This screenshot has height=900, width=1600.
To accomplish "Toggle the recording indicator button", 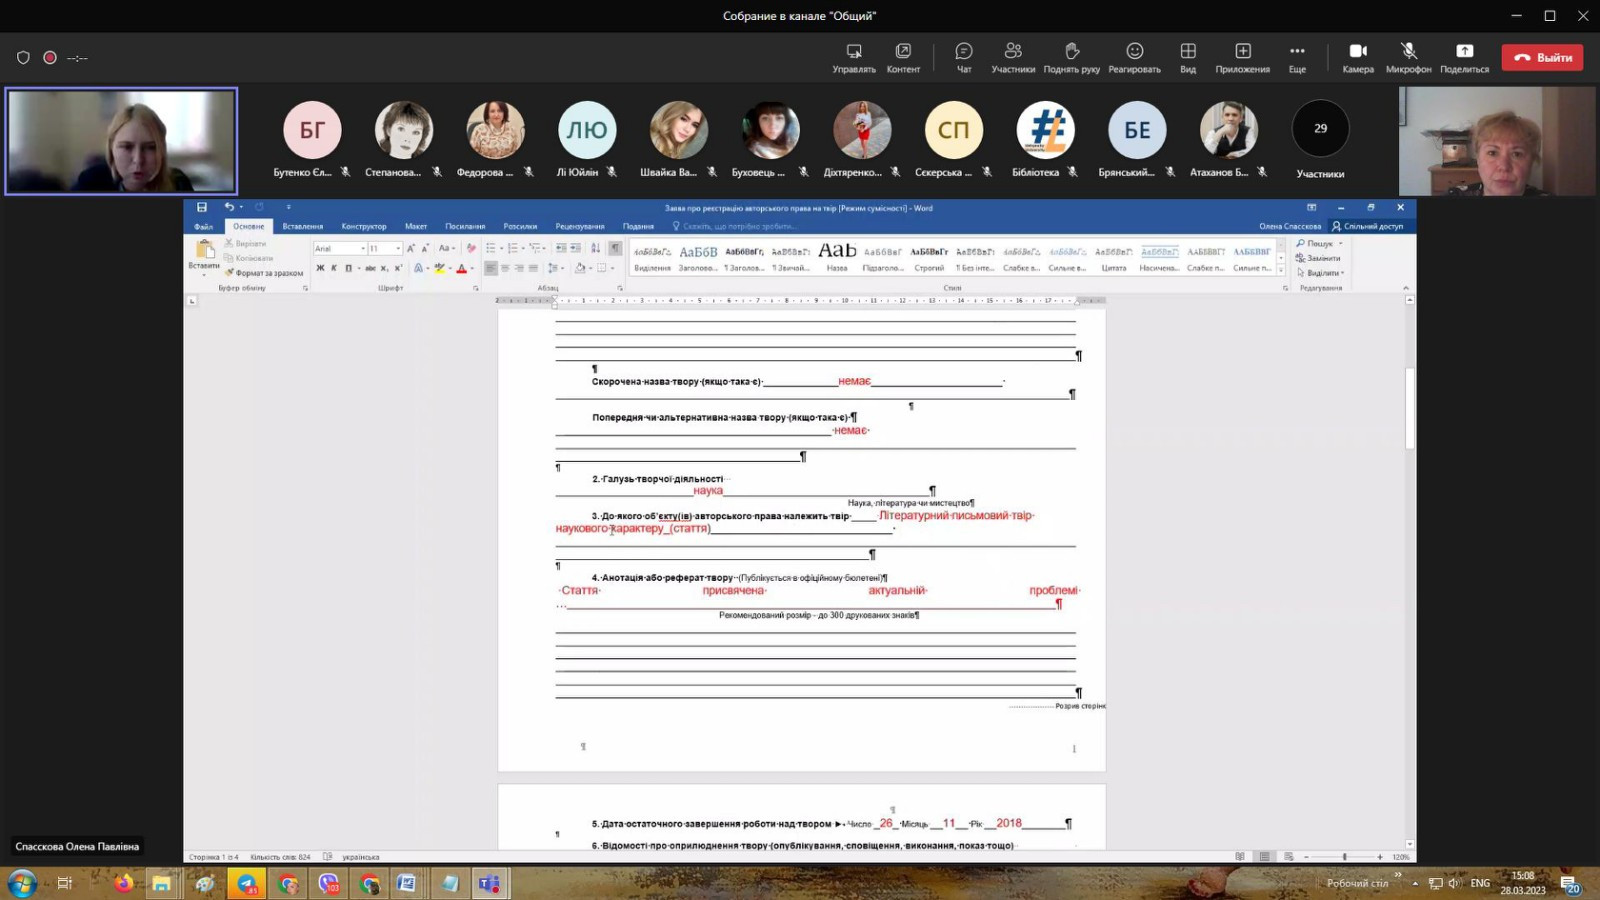I will (x=50, y=58).
